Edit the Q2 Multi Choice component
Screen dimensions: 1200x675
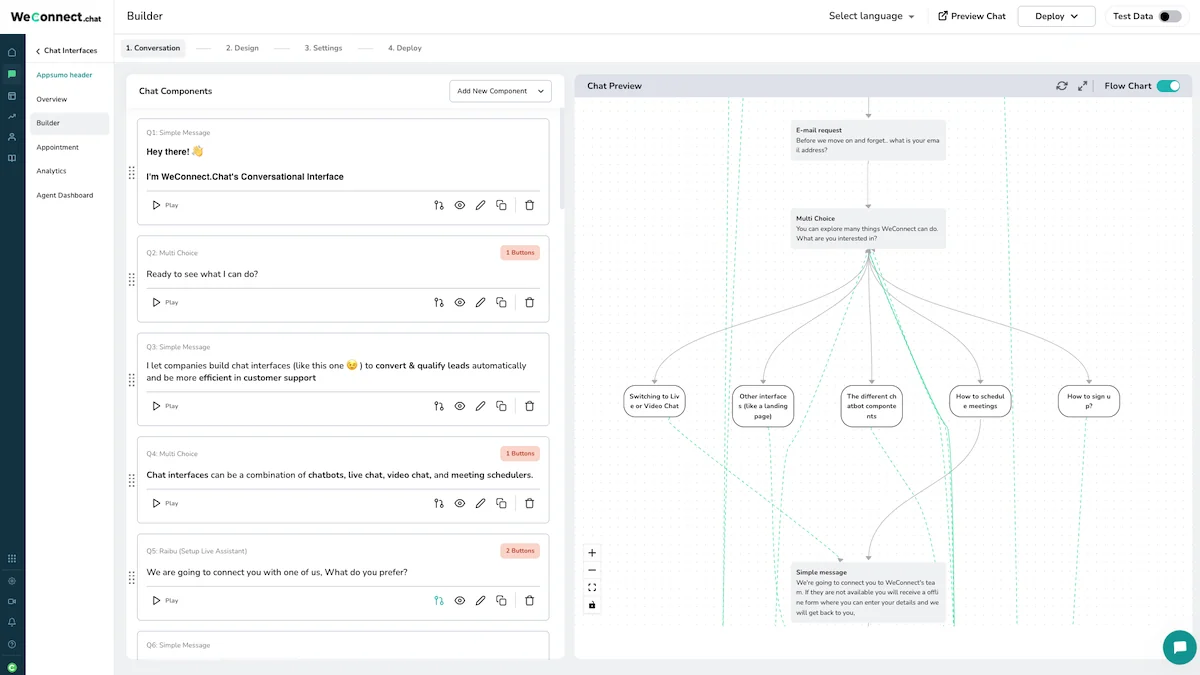pos(481,302)
